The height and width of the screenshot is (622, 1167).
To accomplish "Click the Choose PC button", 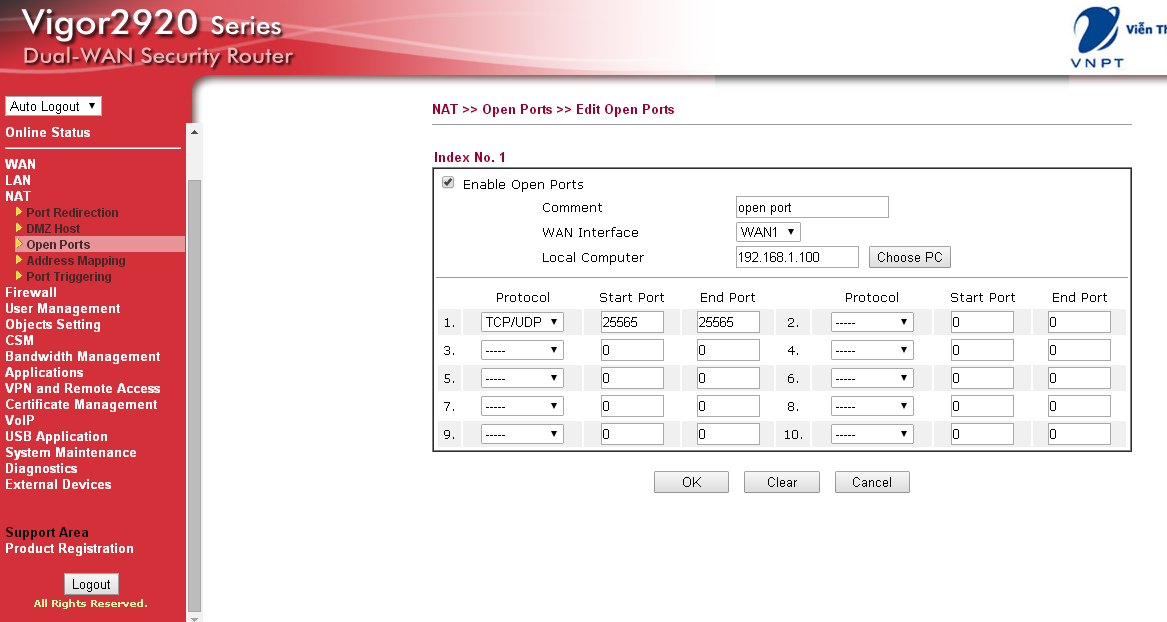I will tap(909, 257).
